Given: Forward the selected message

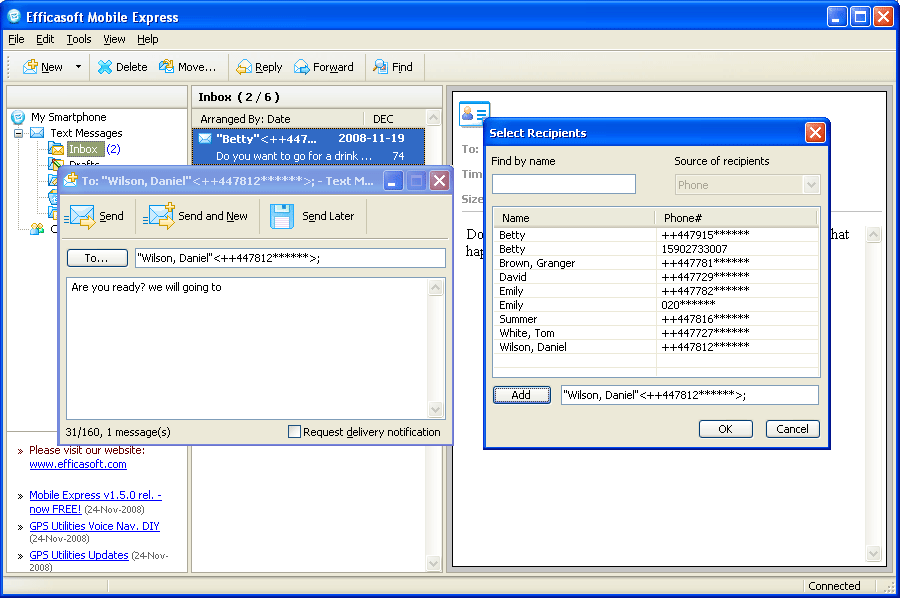Looking at the screenshot, I should tap(324, 67).
